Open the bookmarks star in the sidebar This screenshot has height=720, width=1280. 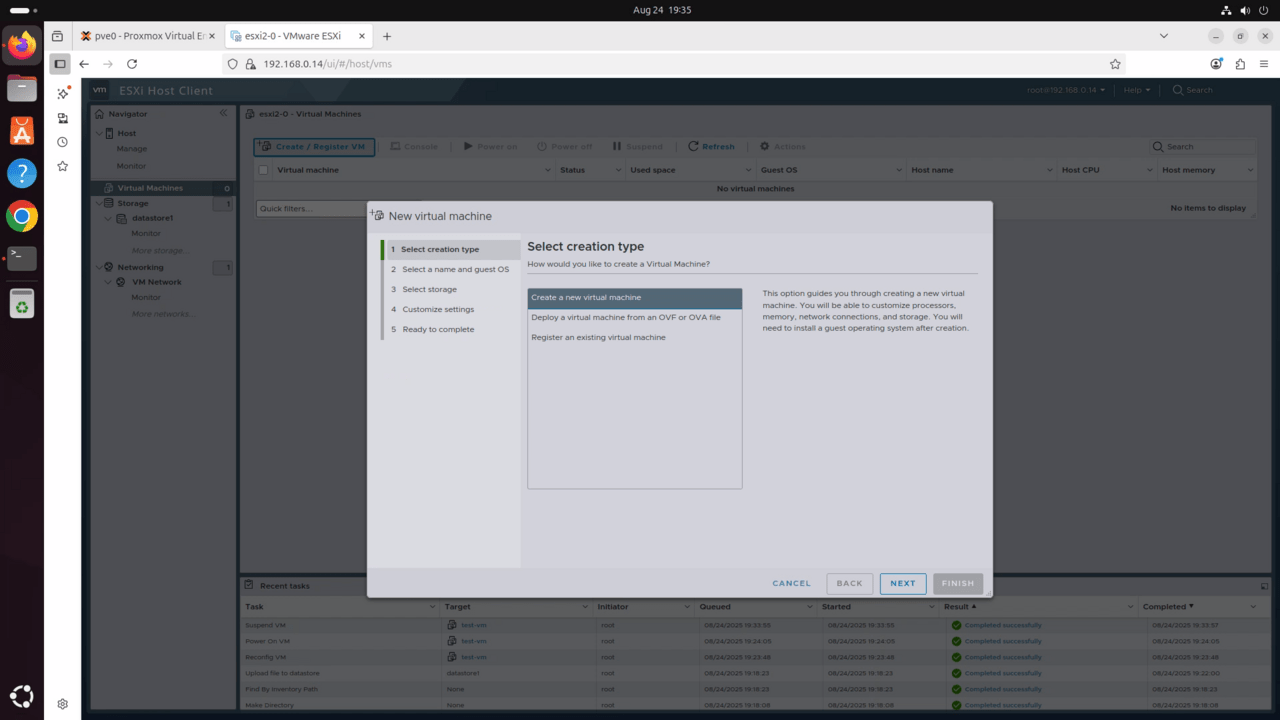(x=62, y=166)
